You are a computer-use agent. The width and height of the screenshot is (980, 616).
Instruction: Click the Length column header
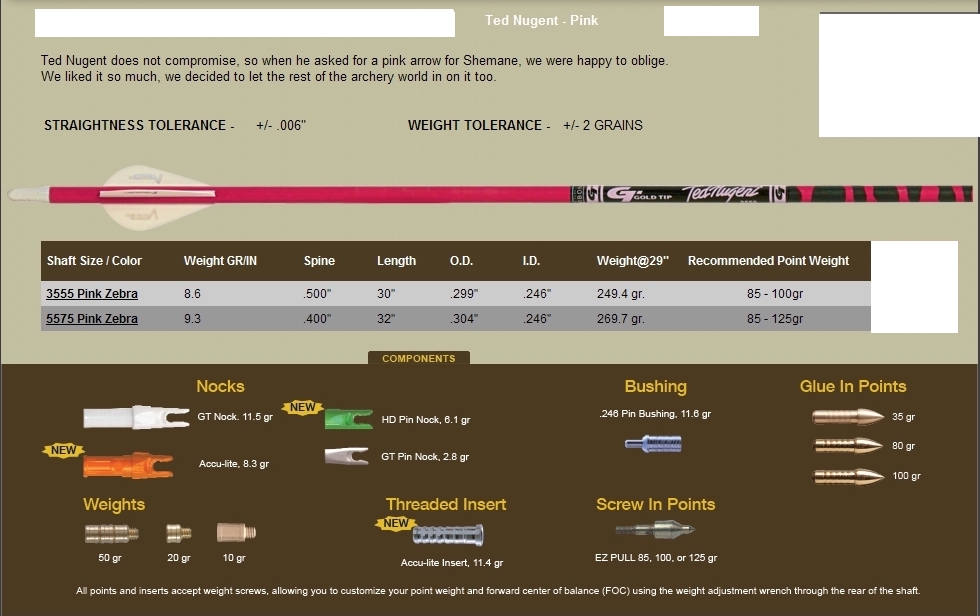[396, 261]
